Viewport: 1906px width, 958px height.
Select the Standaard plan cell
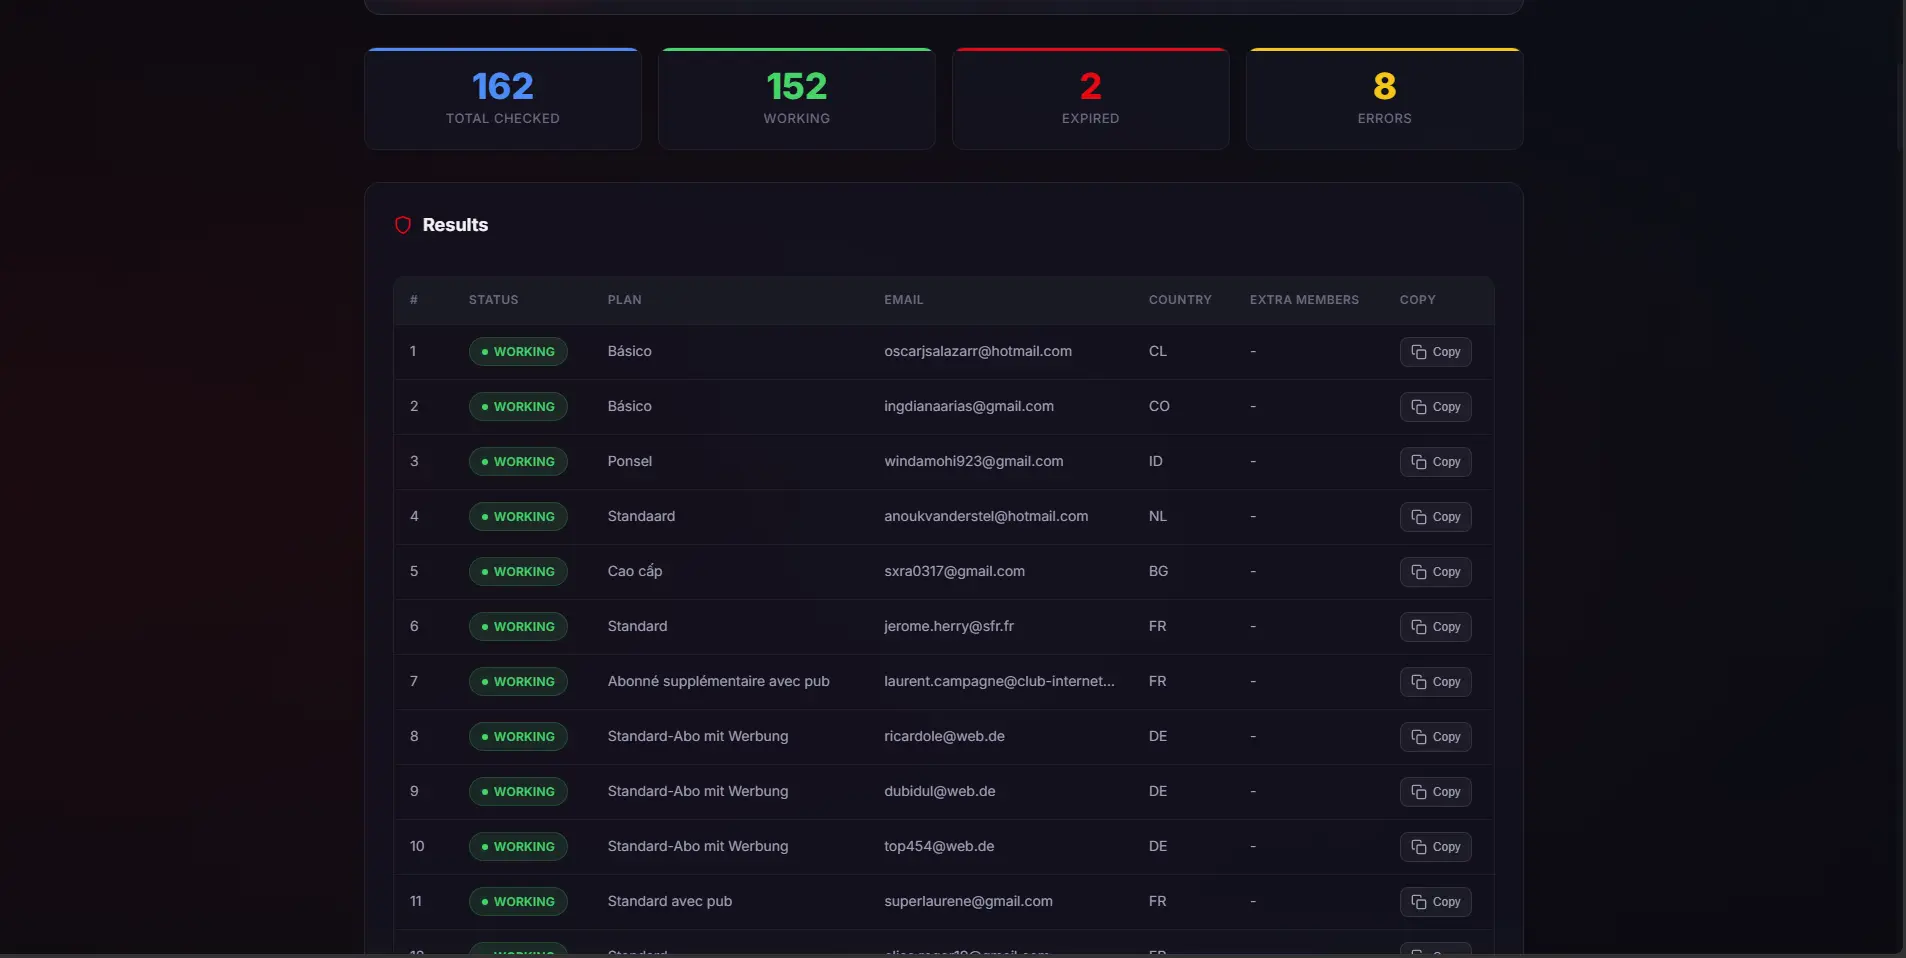641,516
